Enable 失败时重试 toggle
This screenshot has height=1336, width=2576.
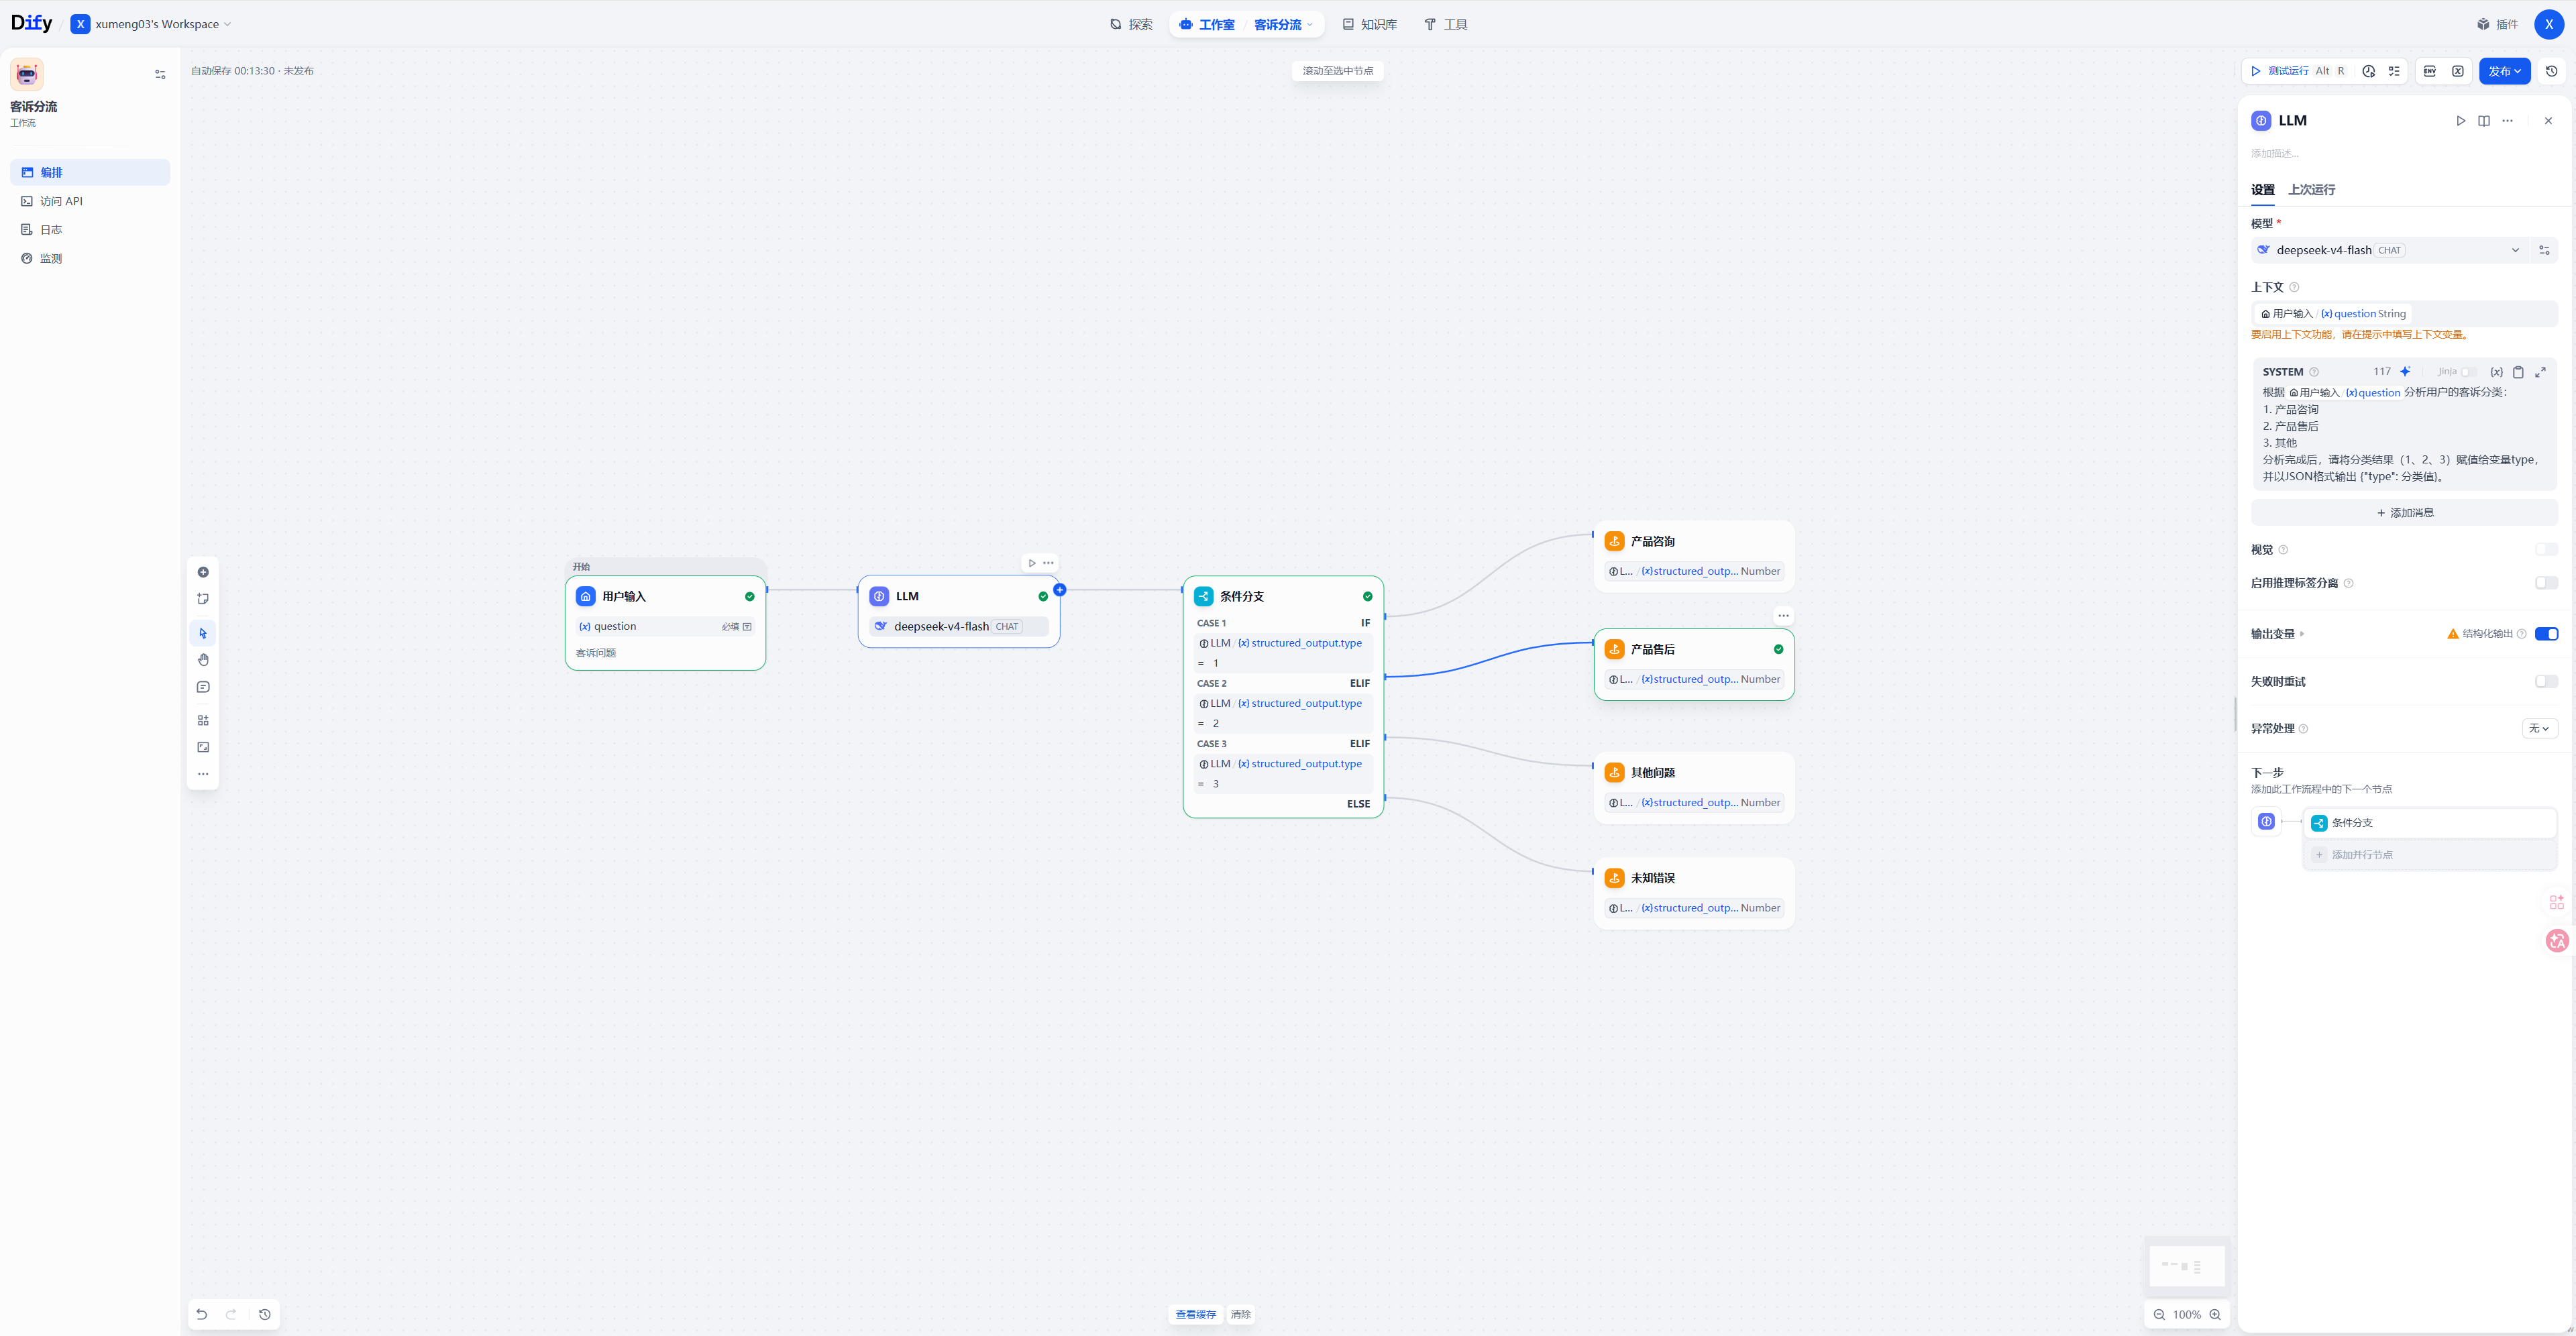(x=2546, y=682)
